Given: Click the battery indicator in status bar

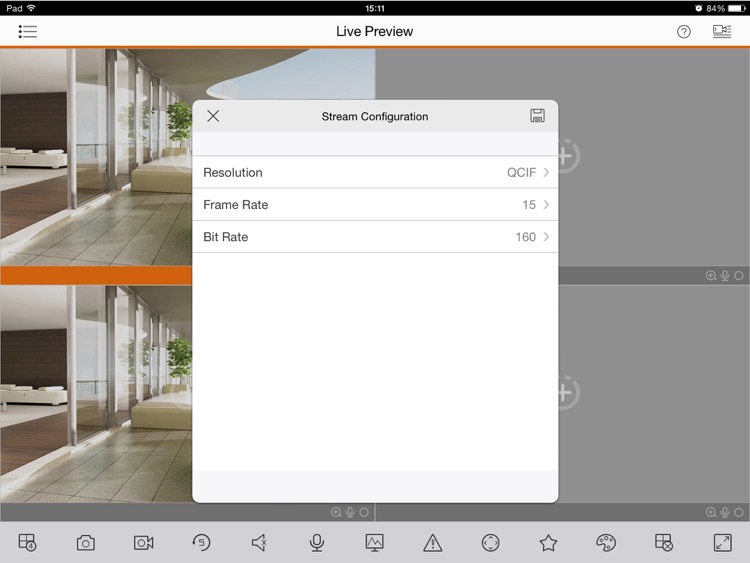Looking at the screenshot, I should point(737,8).
